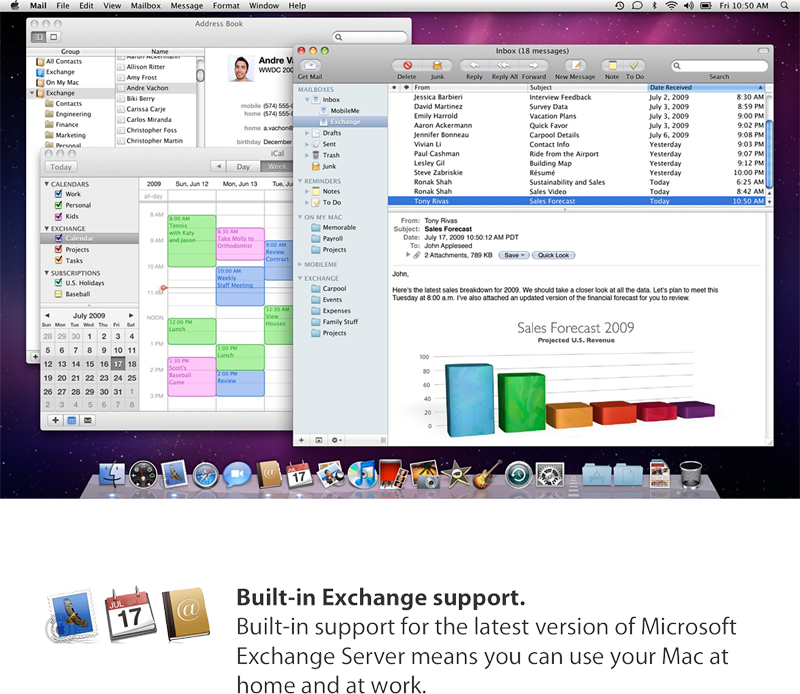Toggle the Exchange Projects calendar checkbox
Screen dimensions: 800x694
(x=58, y=250)
